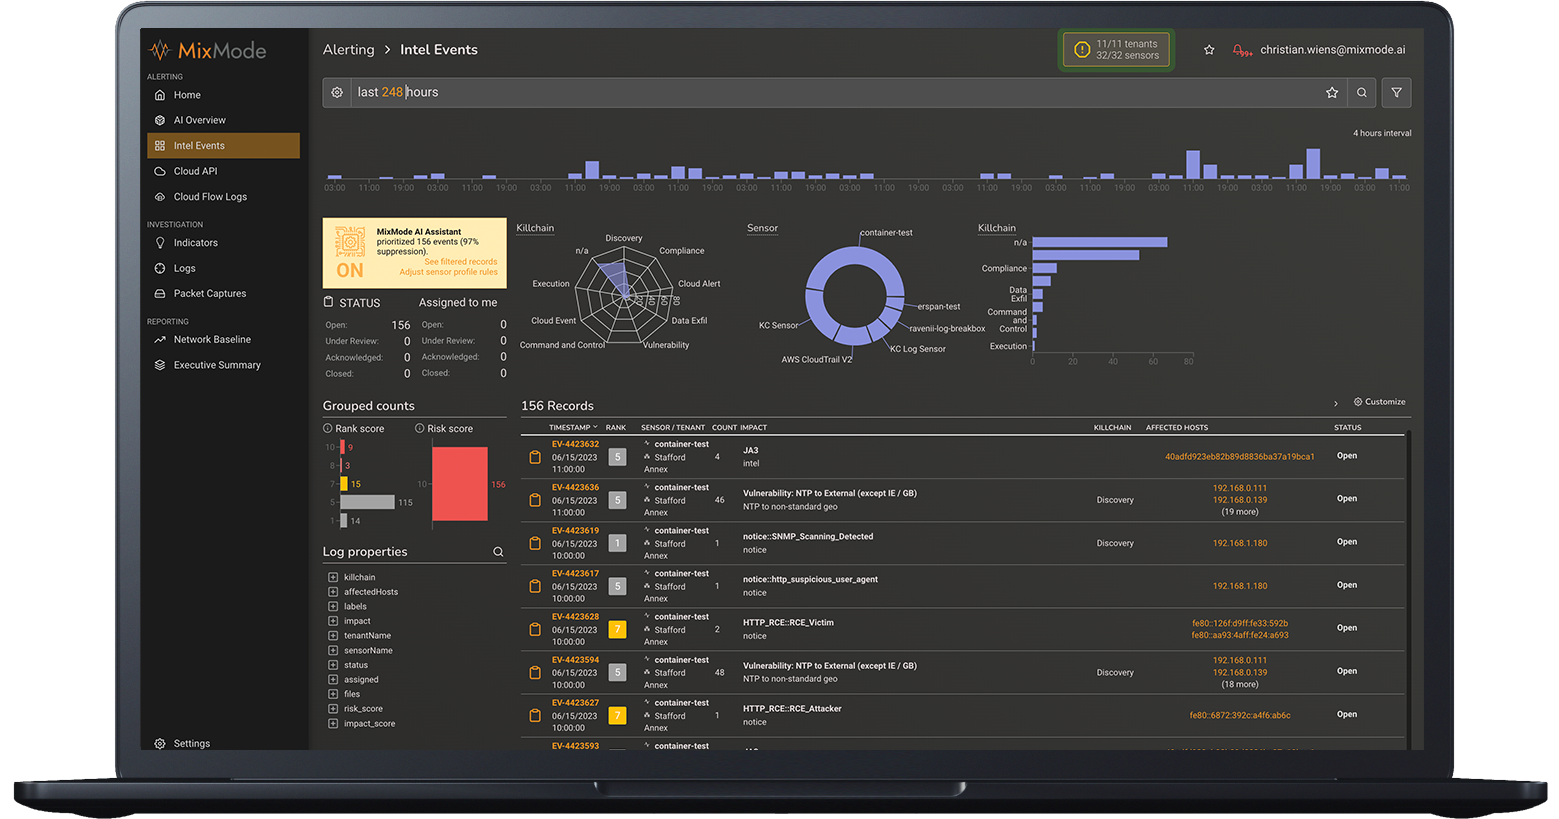Open the 99+ notifications bell

(1241, 50)
